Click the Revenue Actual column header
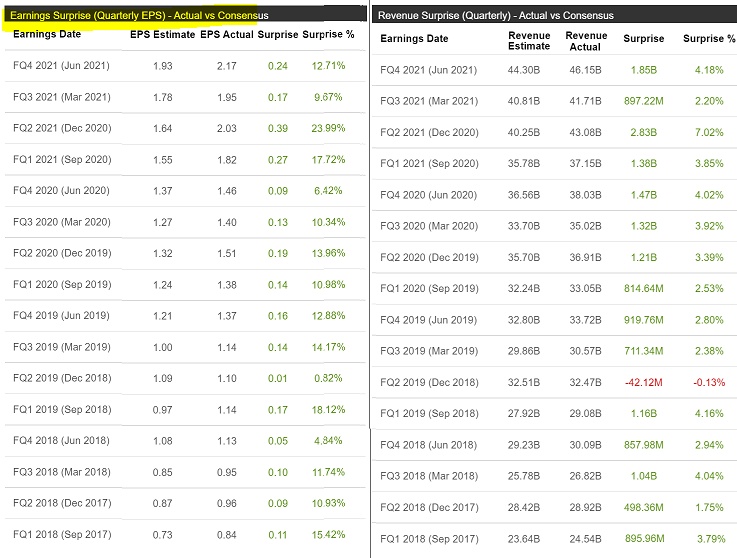The height and width of the screenshot is (558, 737). (585, 40)
